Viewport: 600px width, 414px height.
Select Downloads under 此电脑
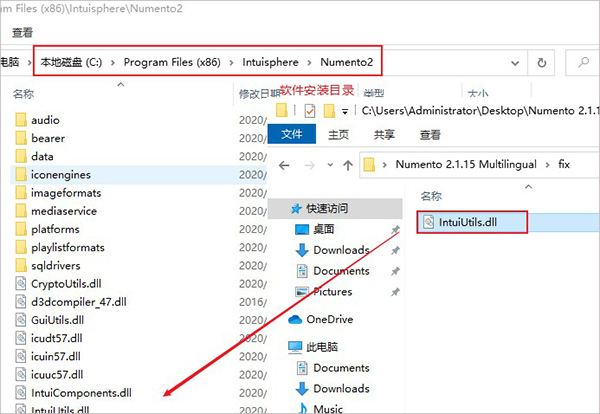341,388
